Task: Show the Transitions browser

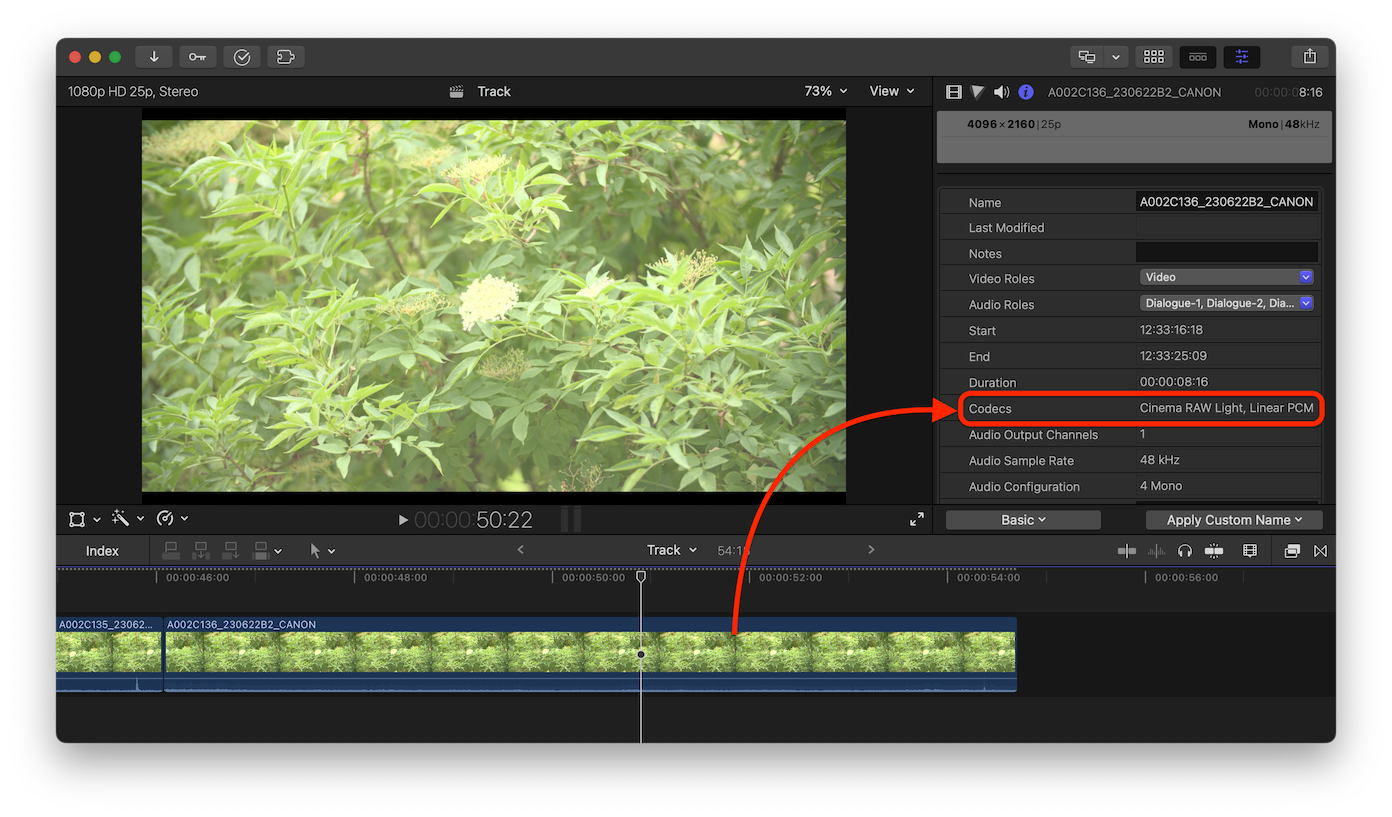Action: click(x=1321, y=551)
